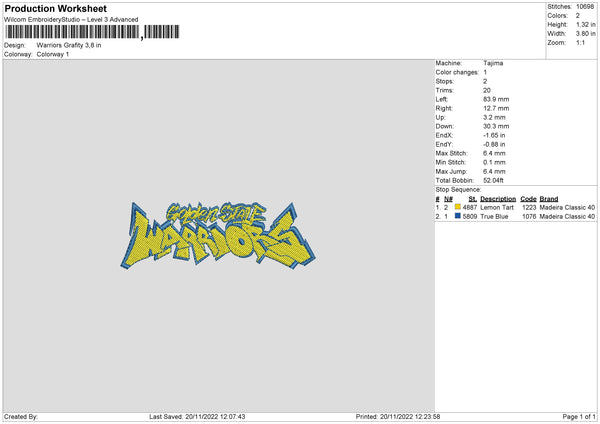
Task: Click the Stop Sequence heading
Action: tap(458, 190)
